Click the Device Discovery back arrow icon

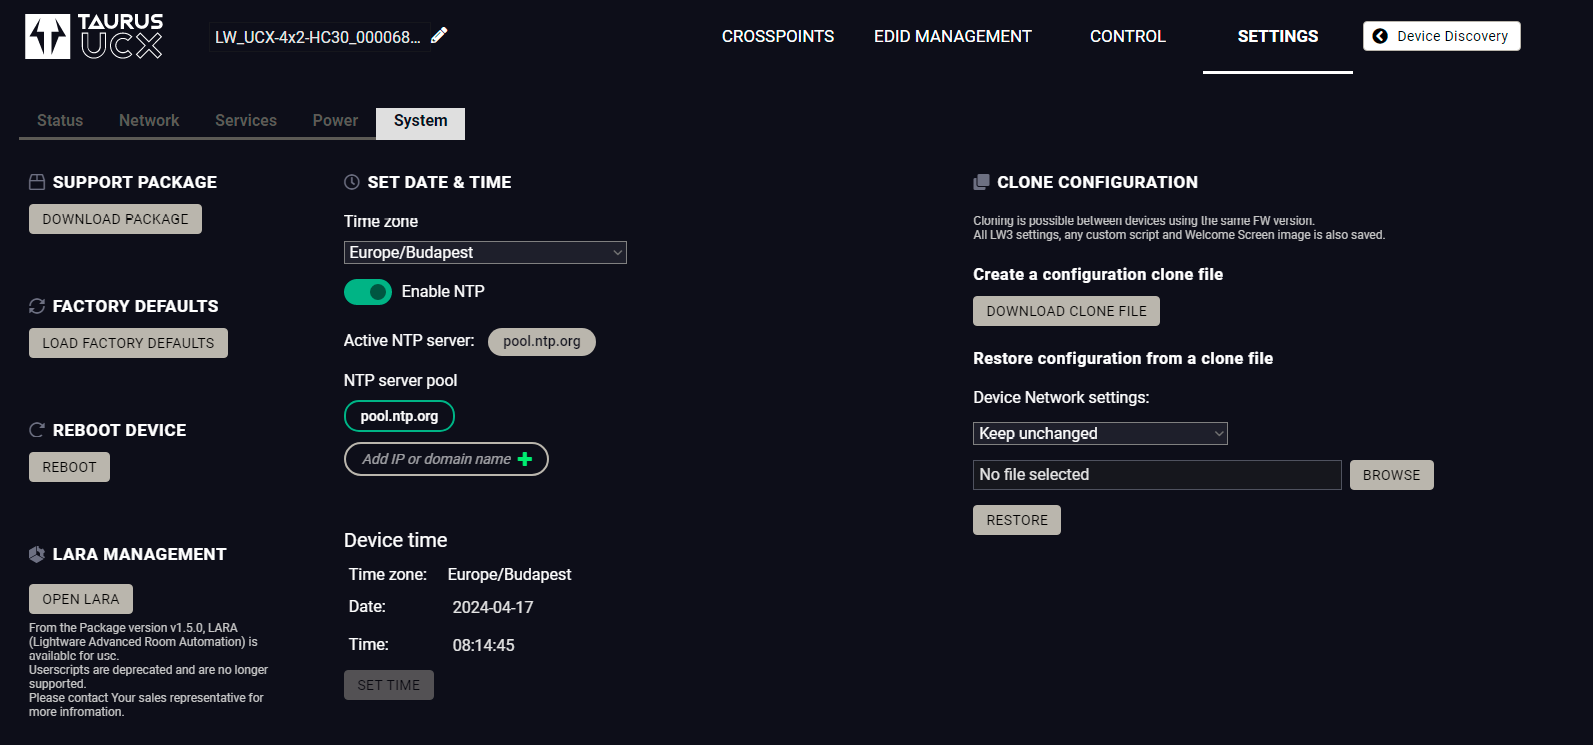coord(1380,36)
